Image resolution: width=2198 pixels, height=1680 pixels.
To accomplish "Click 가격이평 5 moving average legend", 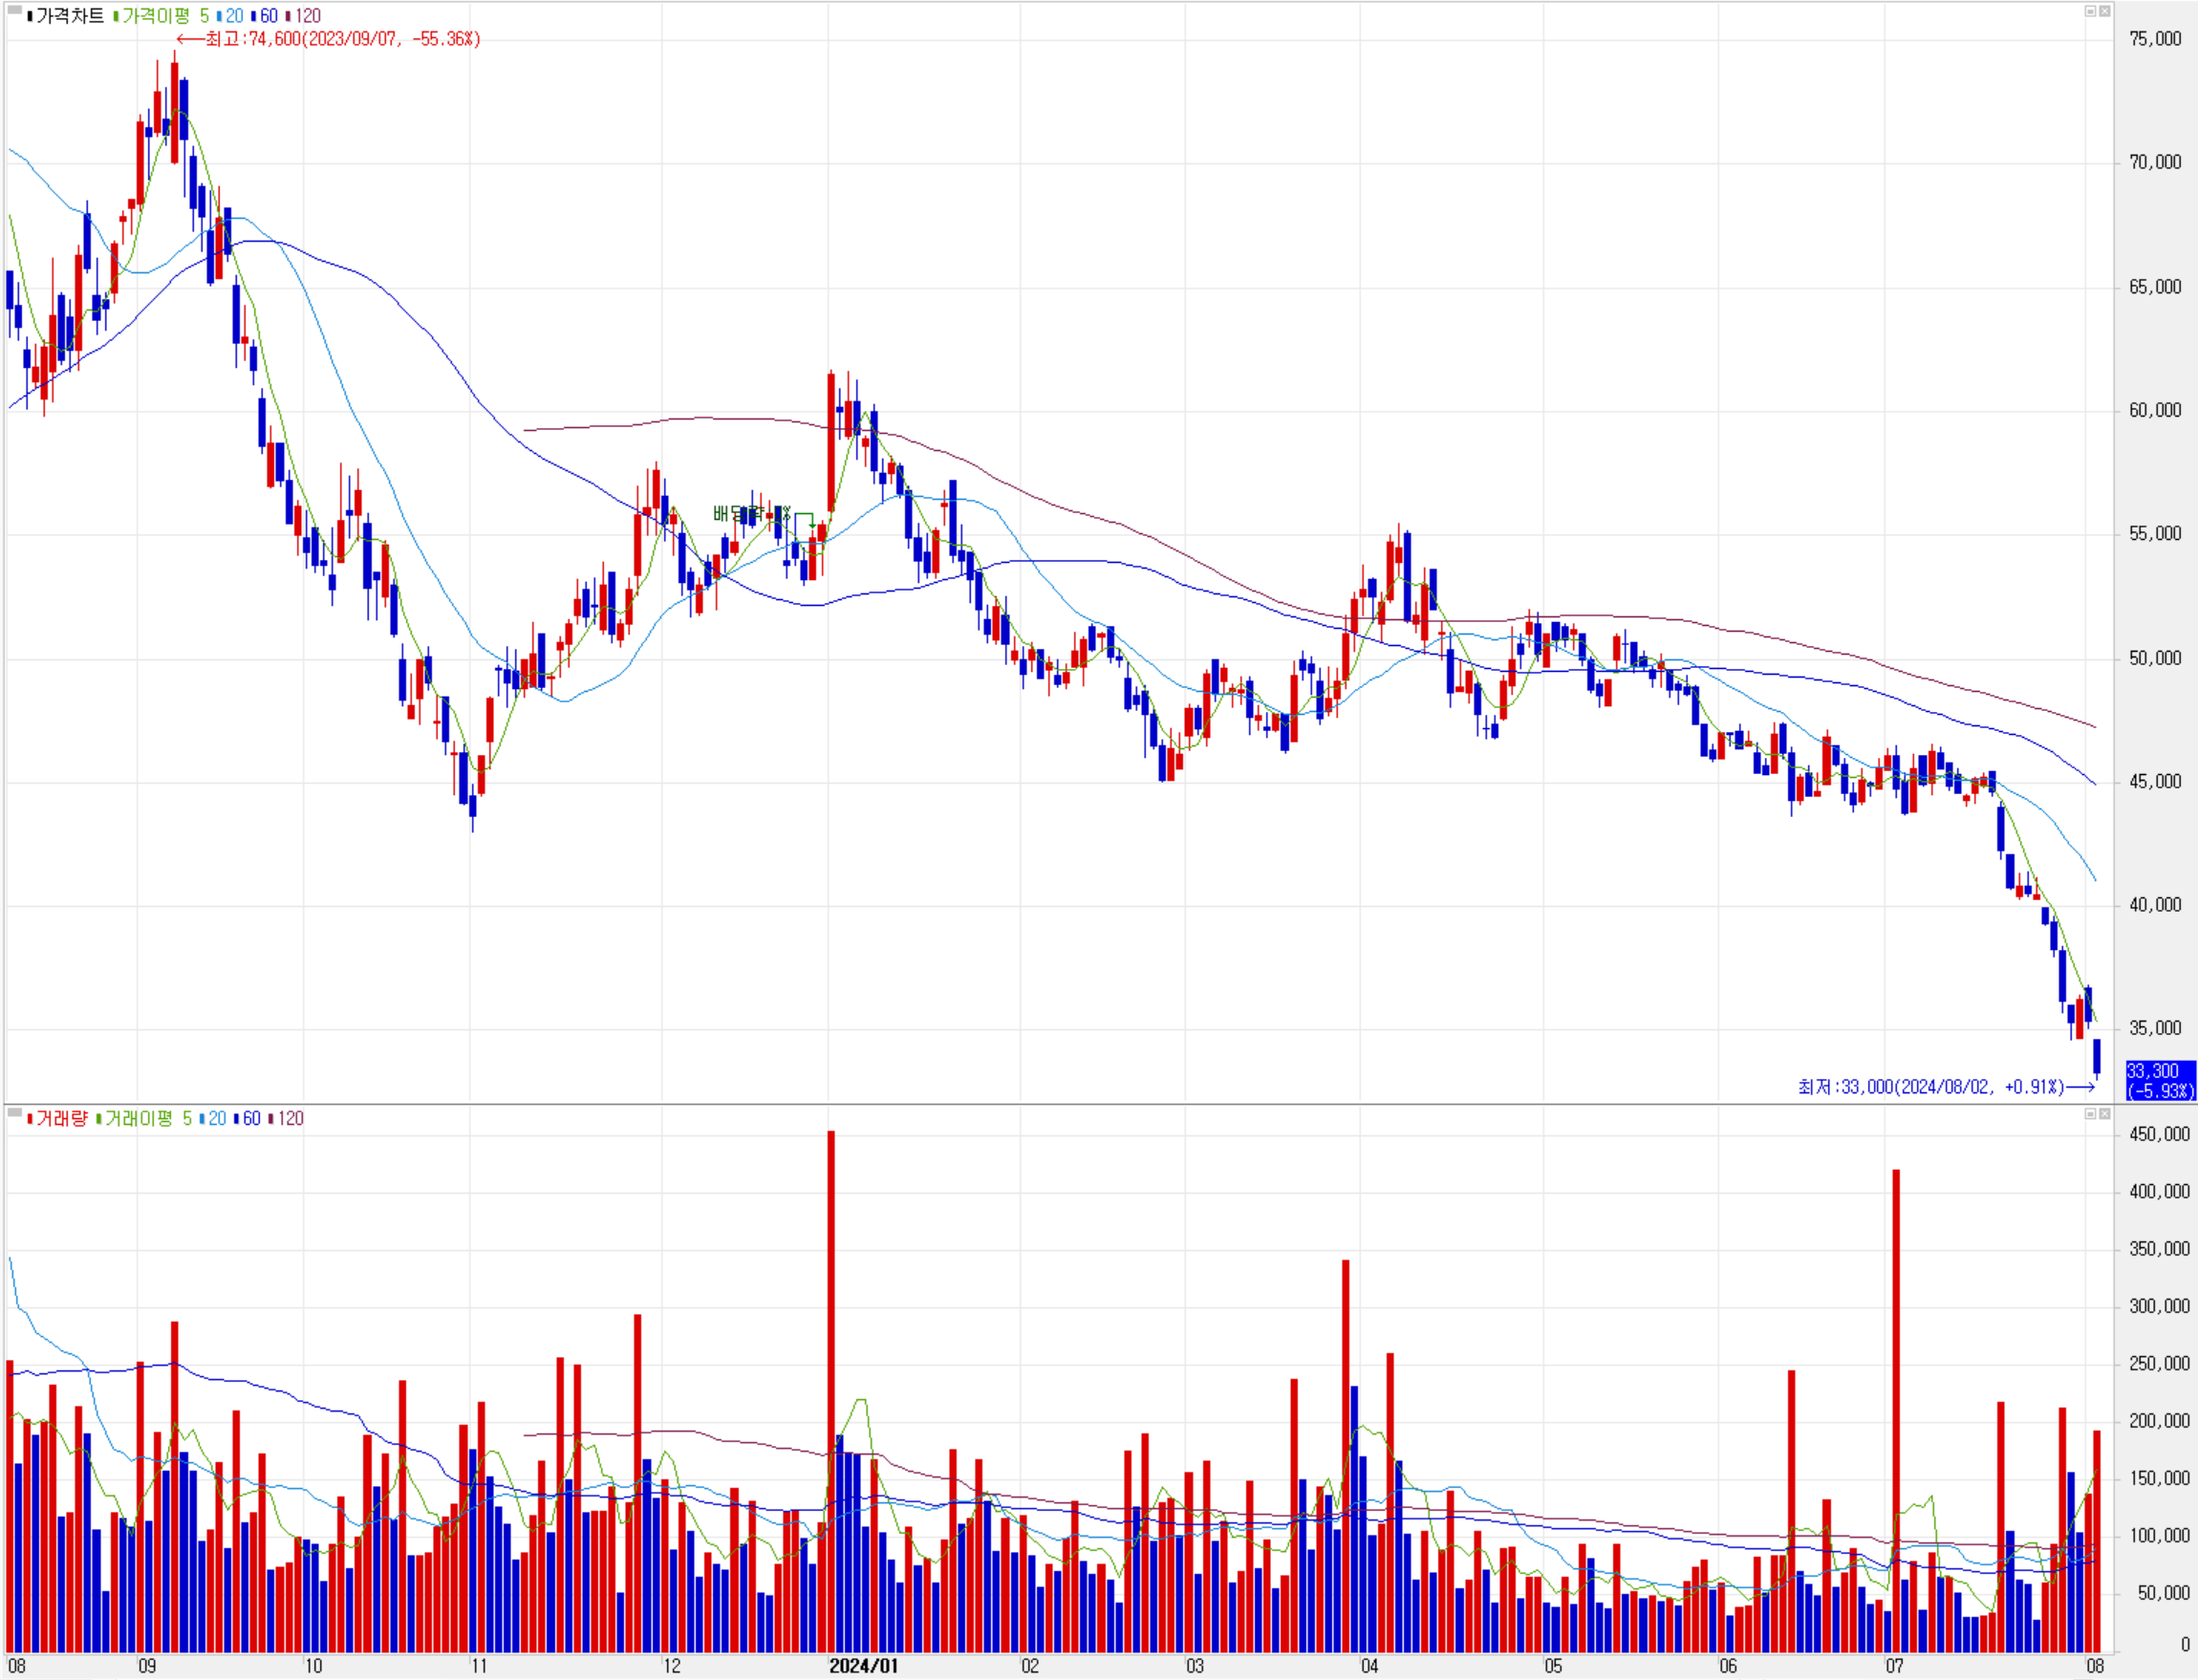I will click(x=164, y=16).
